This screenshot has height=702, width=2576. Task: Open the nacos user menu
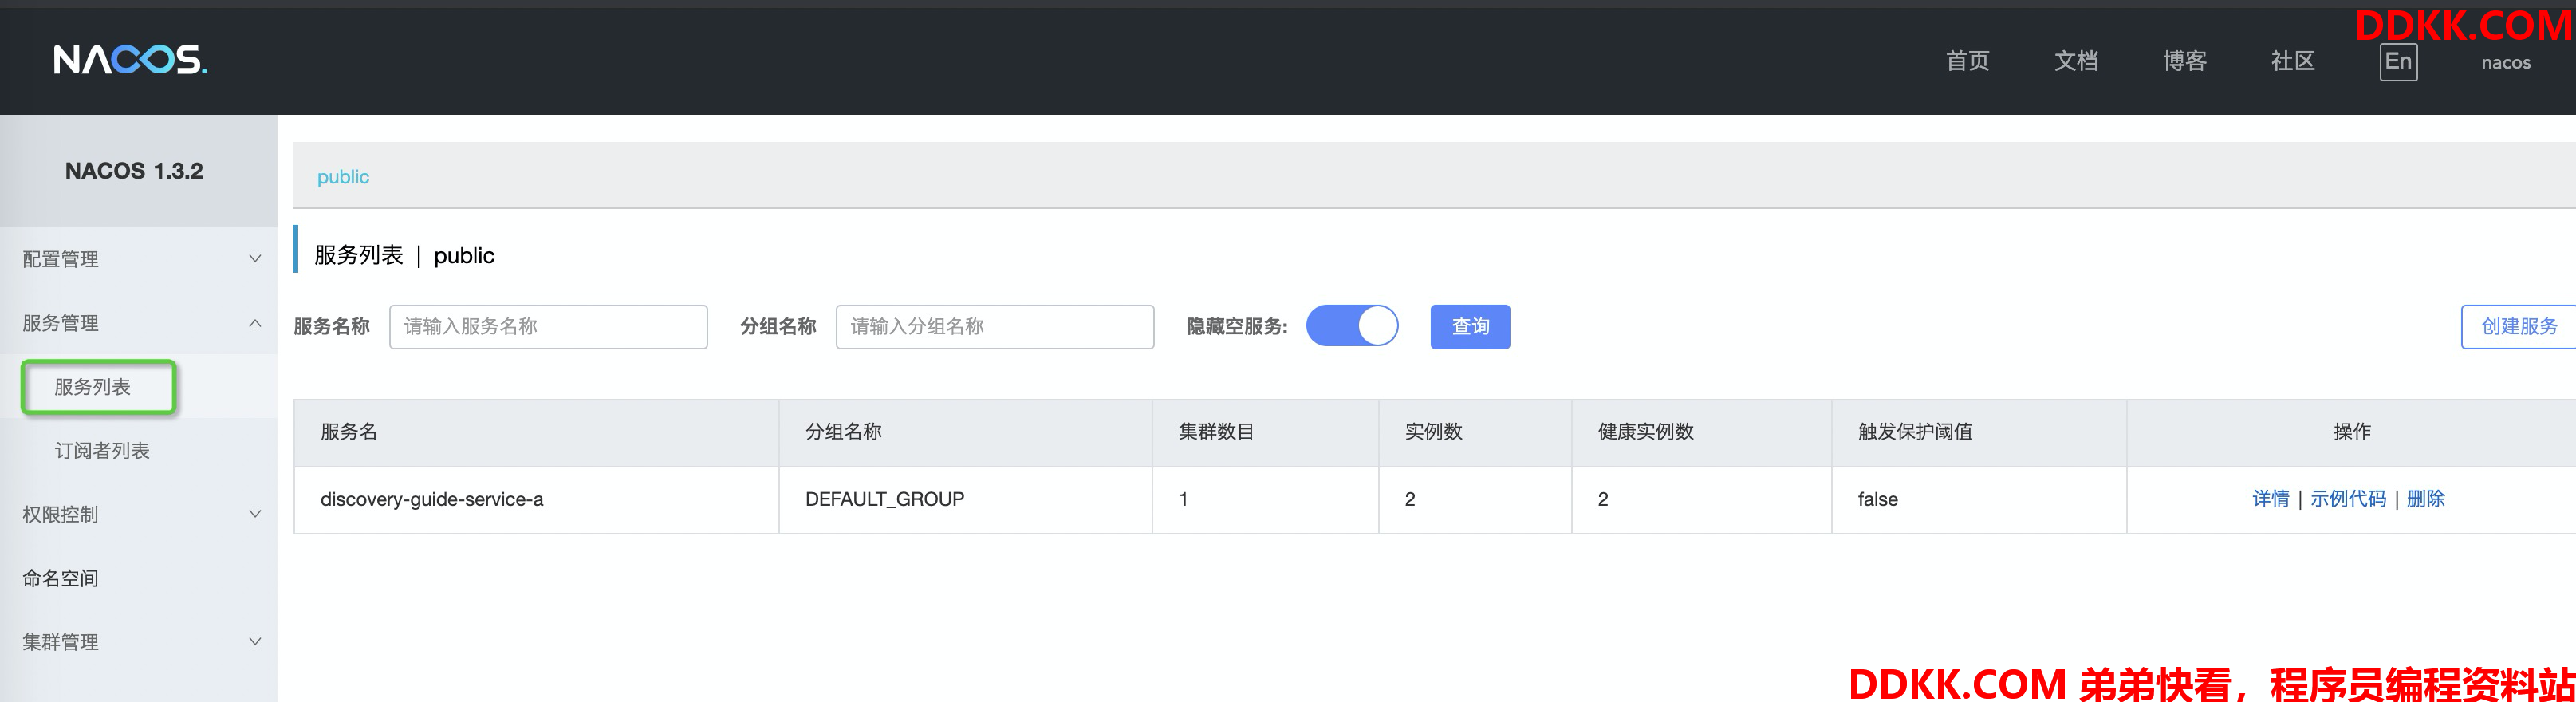(2505, 63)
